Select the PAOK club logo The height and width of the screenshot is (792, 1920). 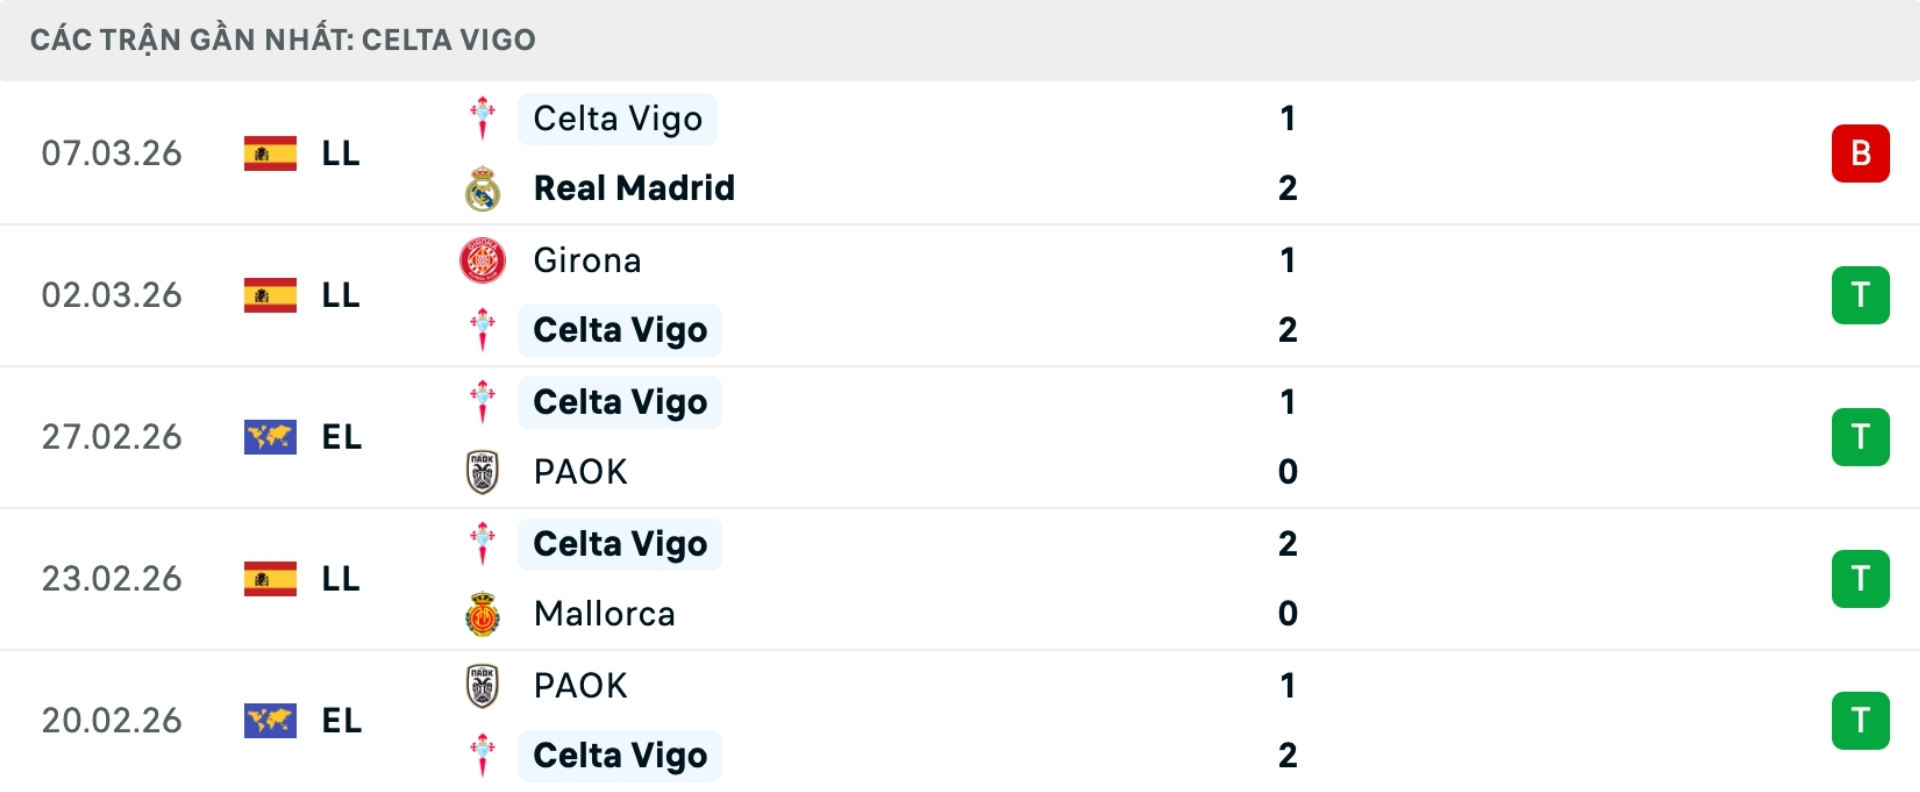(483, 472)
